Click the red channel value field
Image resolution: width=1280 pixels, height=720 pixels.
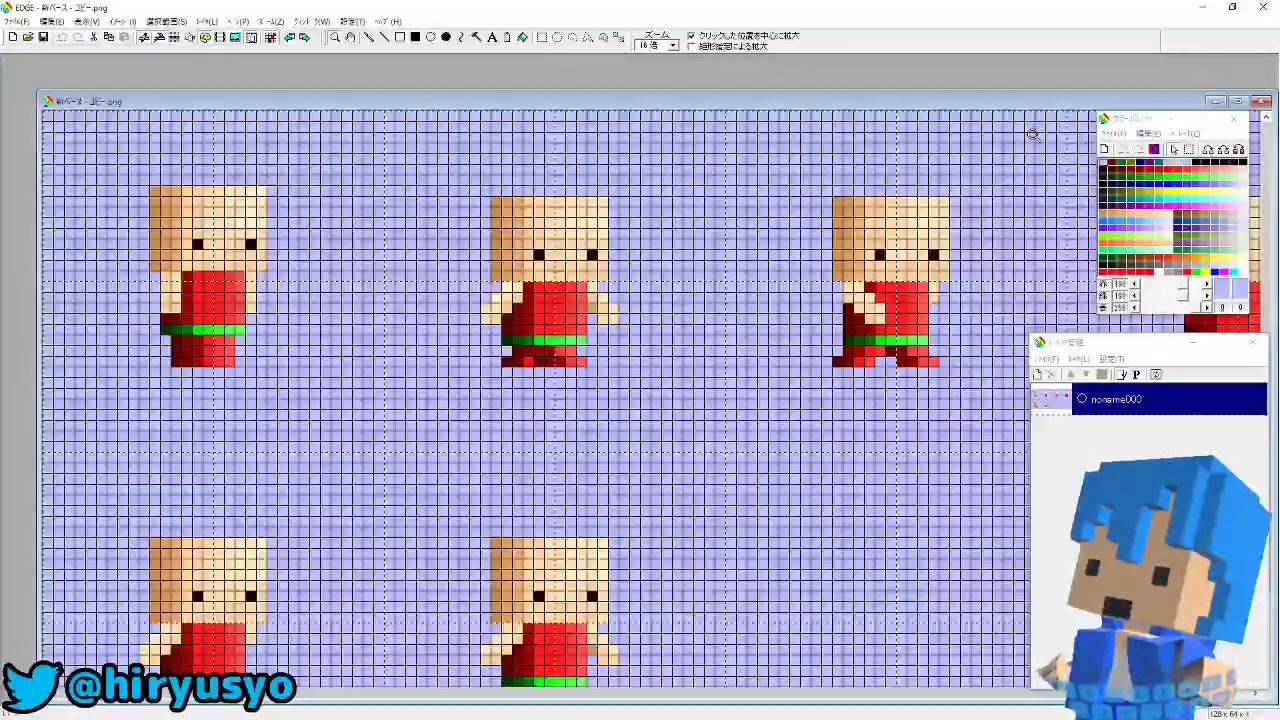pyautogui.click(x=1120, y=284)
